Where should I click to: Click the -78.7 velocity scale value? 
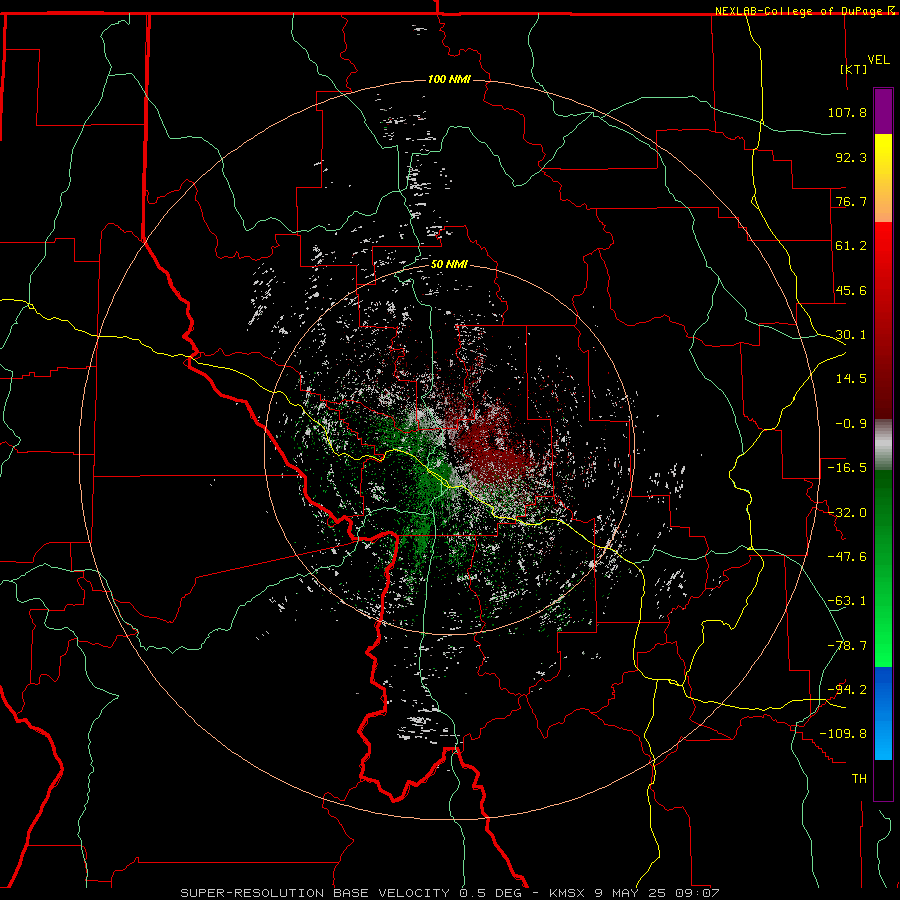click(x=847, y=645)
